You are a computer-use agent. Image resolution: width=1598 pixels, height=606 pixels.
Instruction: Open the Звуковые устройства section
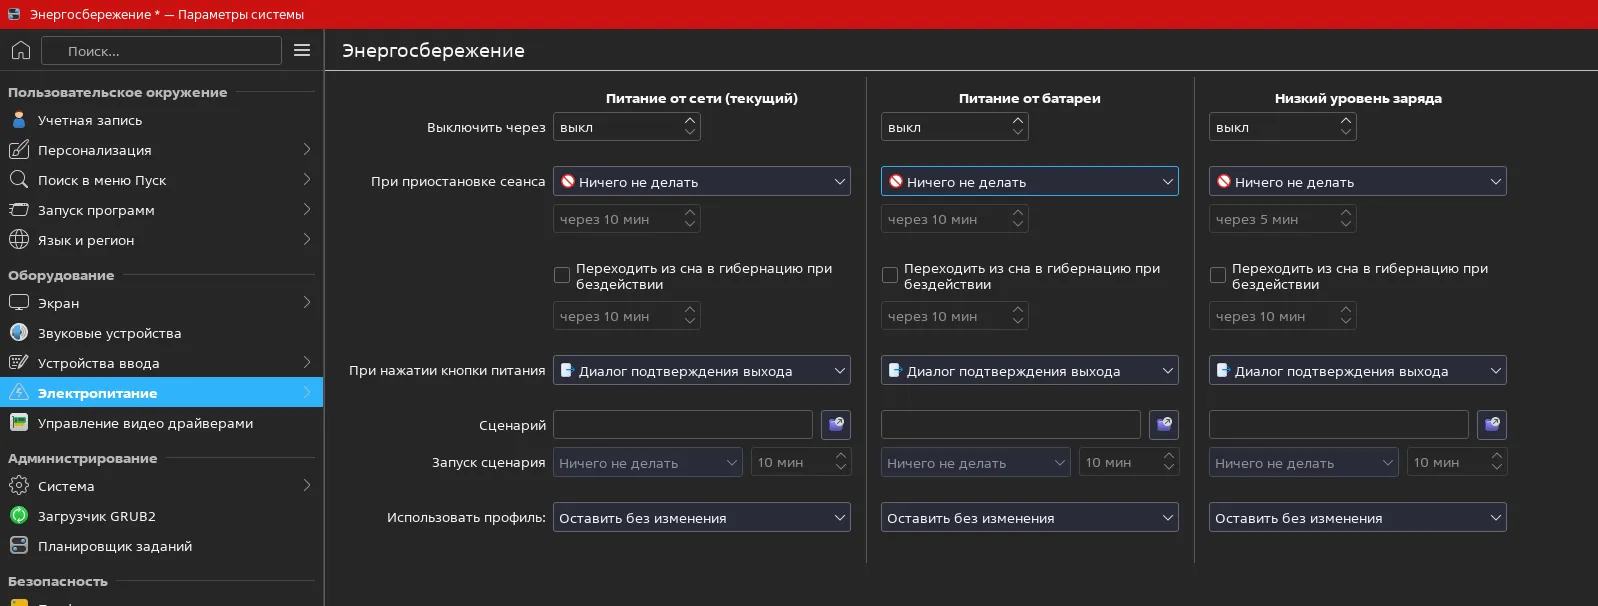point(162,333)
